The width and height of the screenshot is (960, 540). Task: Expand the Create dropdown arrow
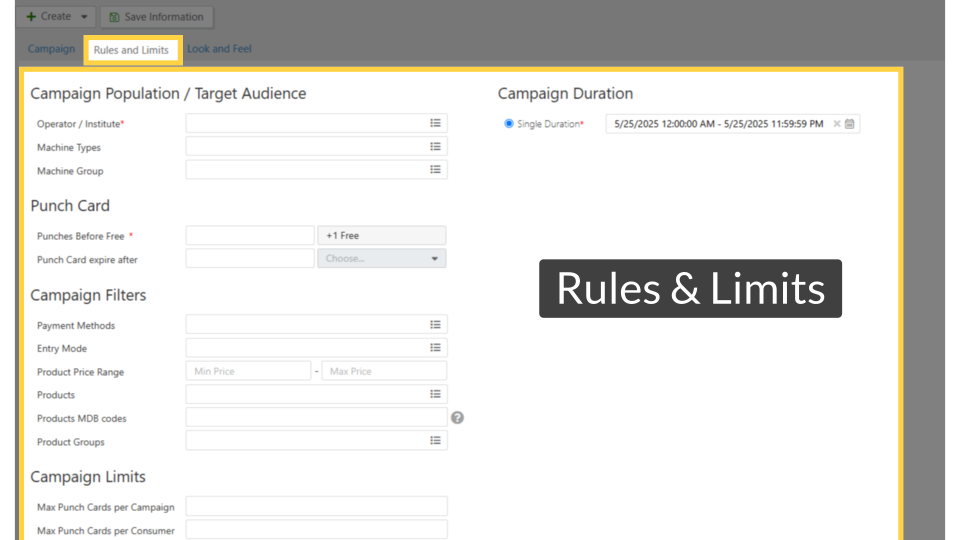pyautogui.click(x=84, y=17)
